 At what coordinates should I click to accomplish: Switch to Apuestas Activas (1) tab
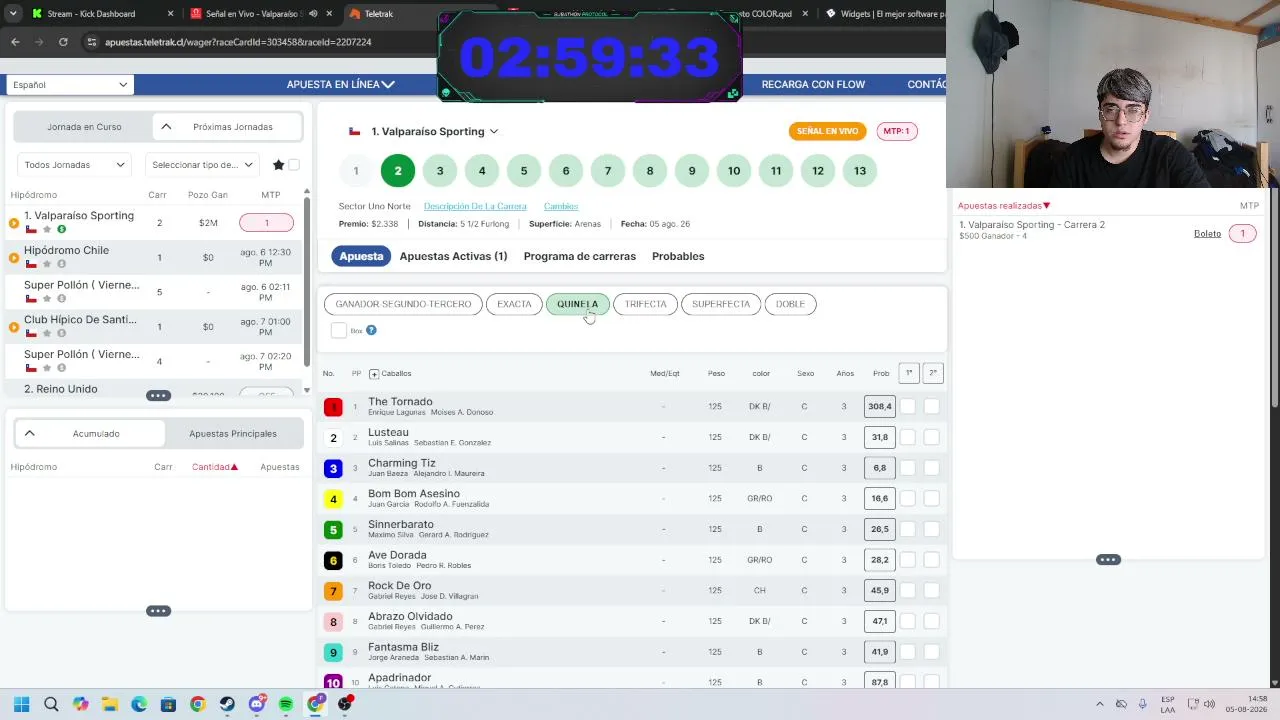coord(453,256)
